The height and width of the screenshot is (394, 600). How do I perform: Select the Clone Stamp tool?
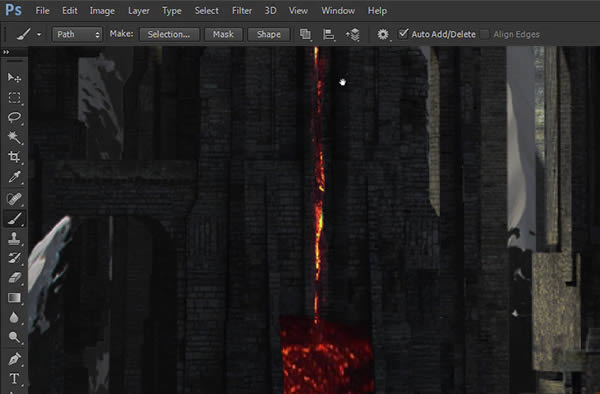14,238
